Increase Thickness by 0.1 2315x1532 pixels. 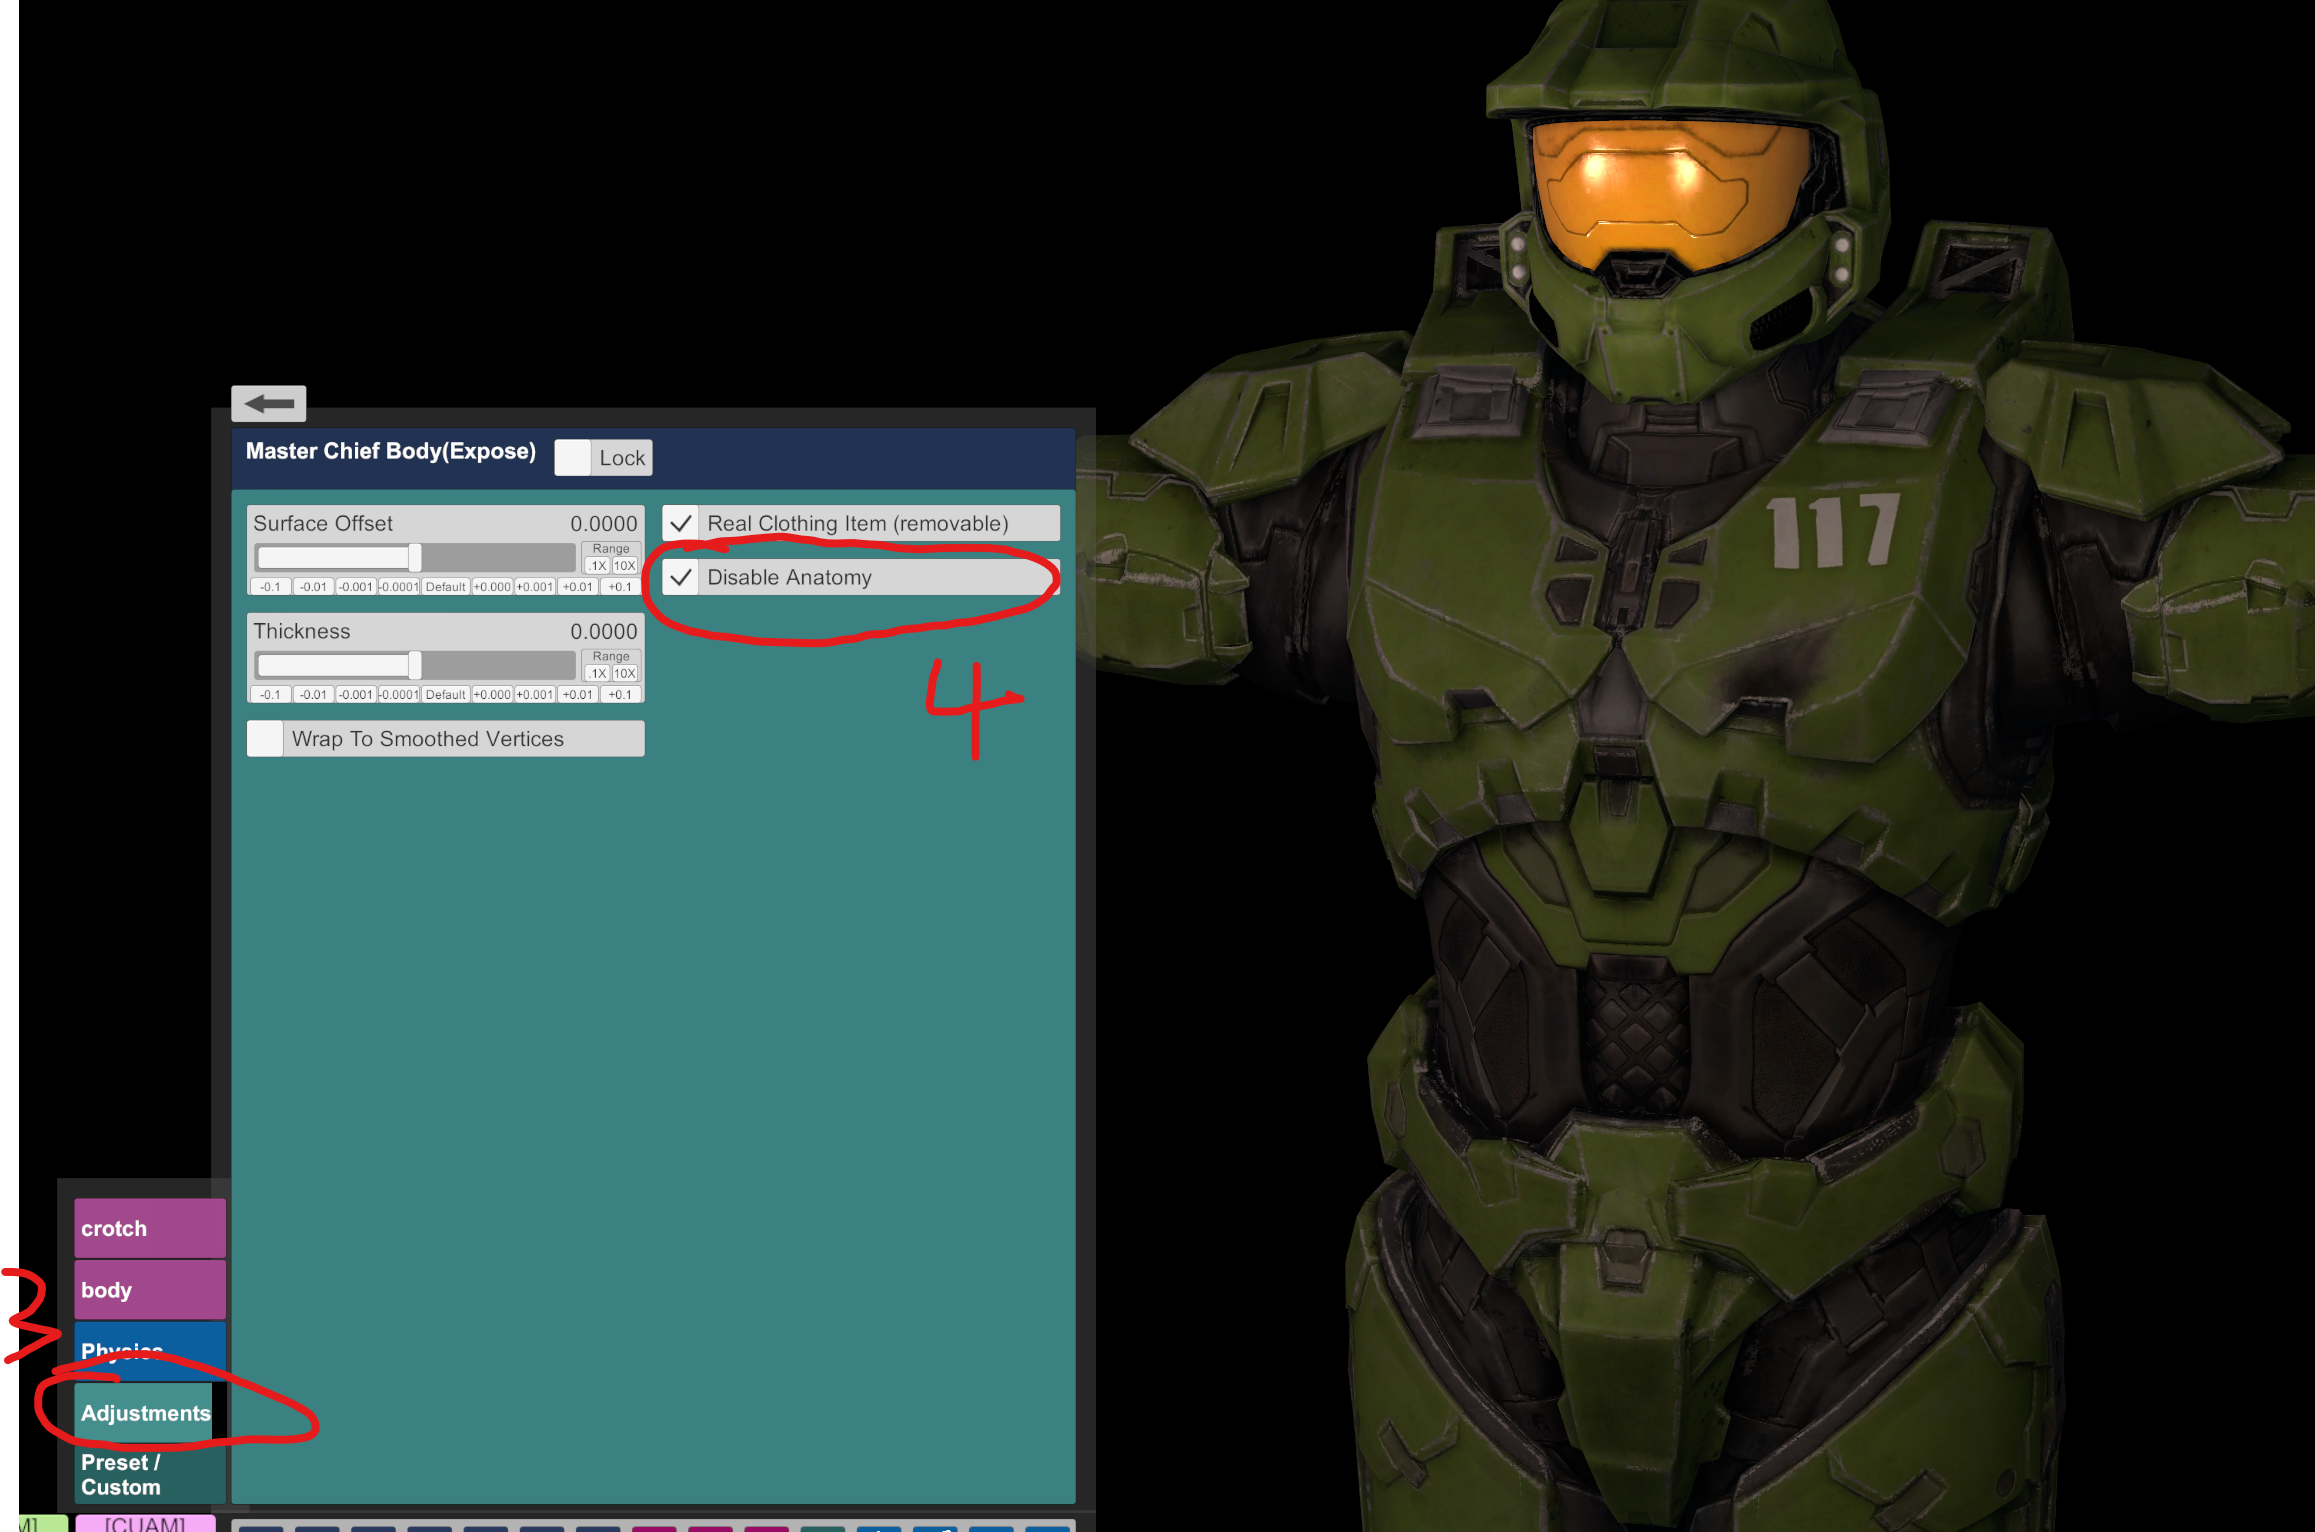click(x=620, y=695)
